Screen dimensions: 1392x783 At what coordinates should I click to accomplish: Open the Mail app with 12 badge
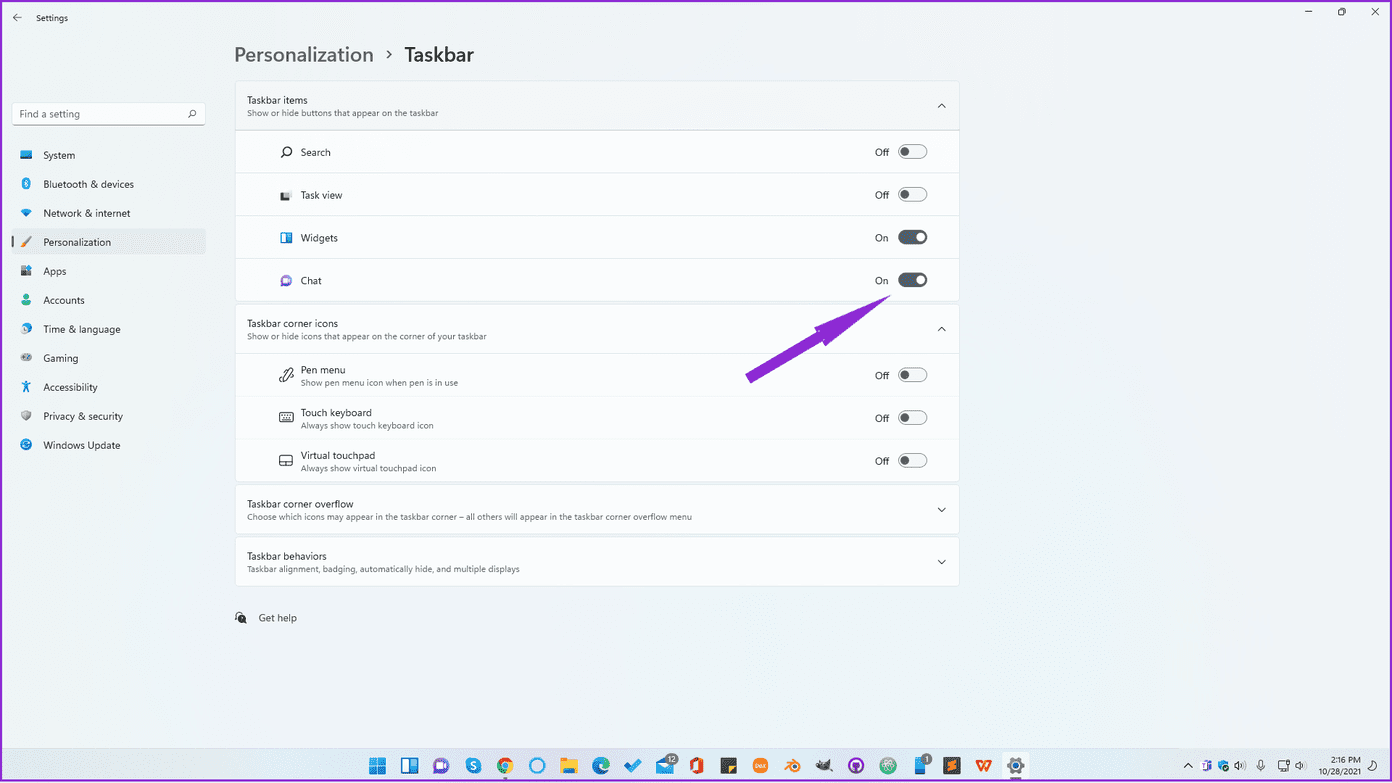pos(666,766)
